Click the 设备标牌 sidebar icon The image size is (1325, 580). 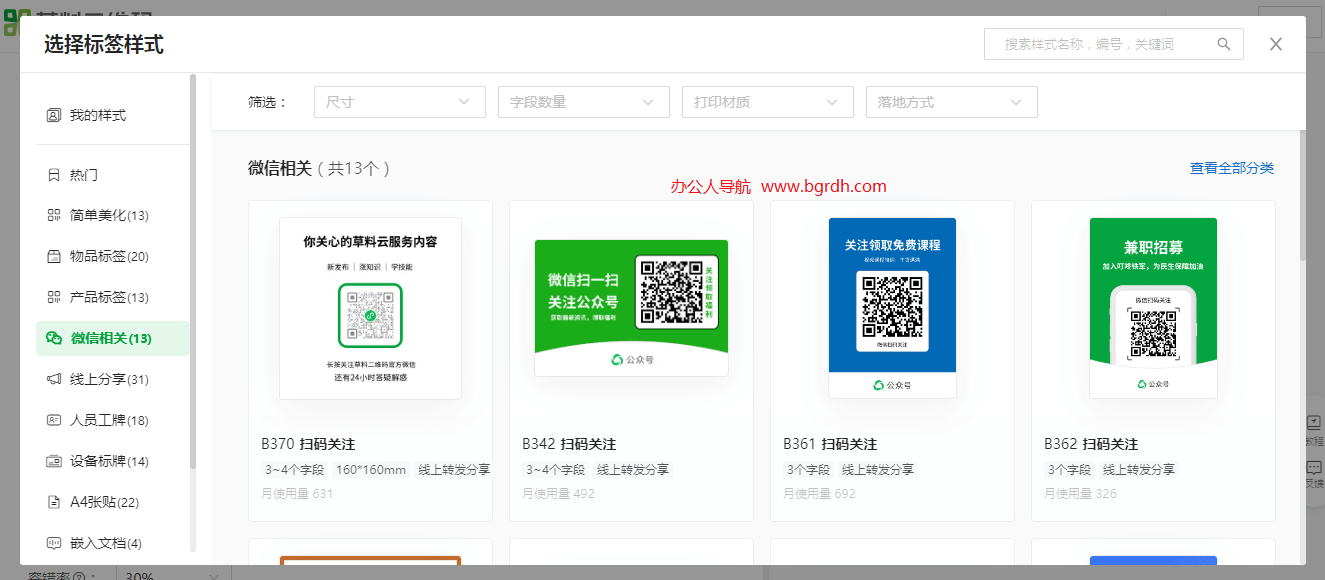(54, 461)
